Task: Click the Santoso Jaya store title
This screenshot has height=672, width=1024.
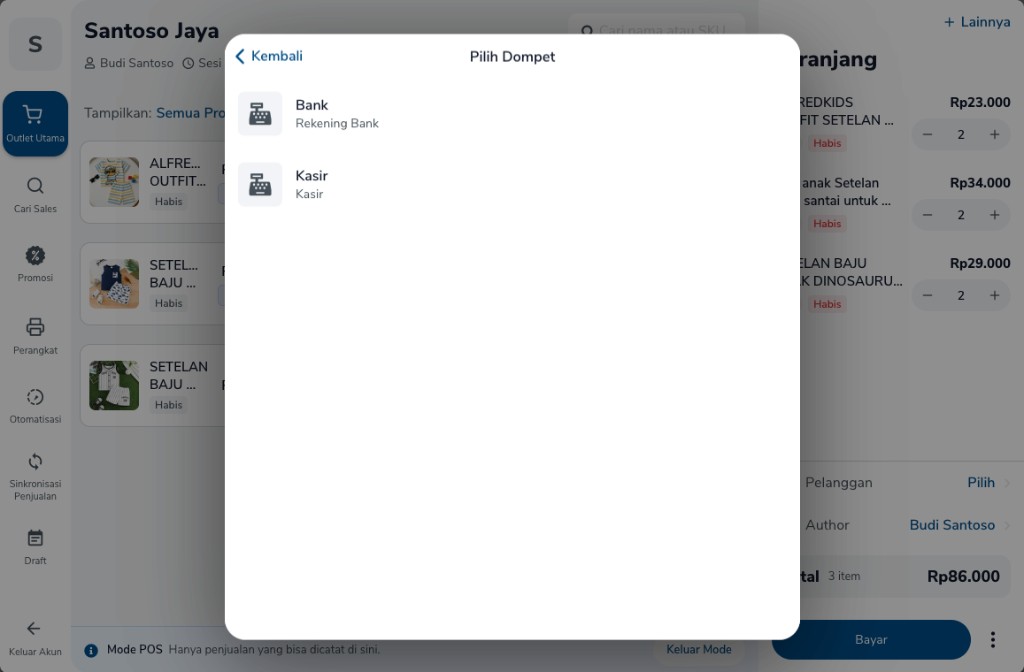Action: point(152,31)
